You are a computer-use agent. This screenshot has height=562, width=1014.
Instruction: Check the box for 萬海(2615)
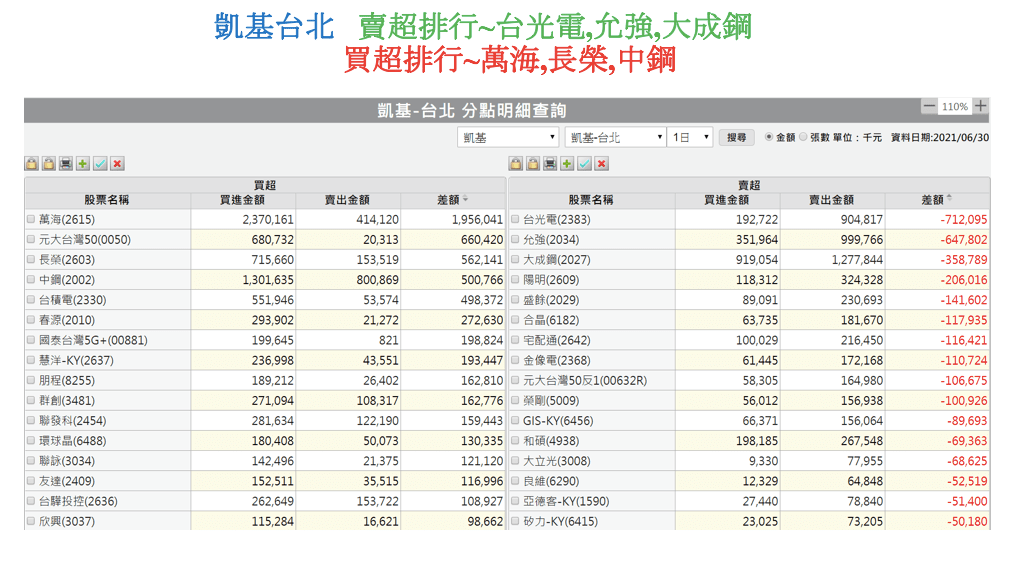coord(31,219)
